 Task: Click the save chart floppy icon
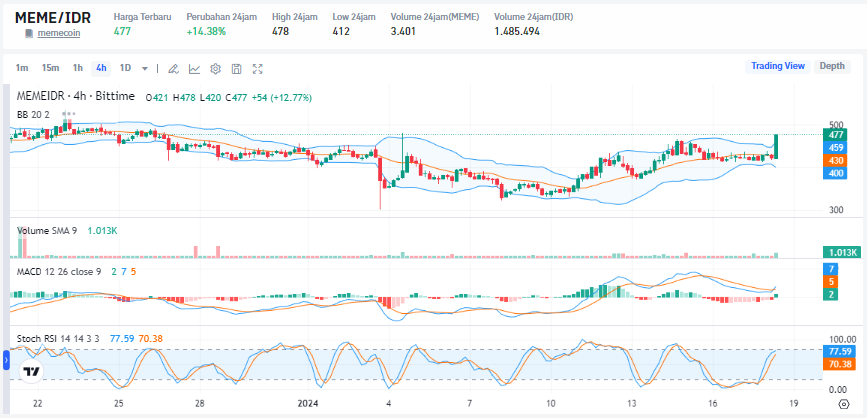(237, 69)
